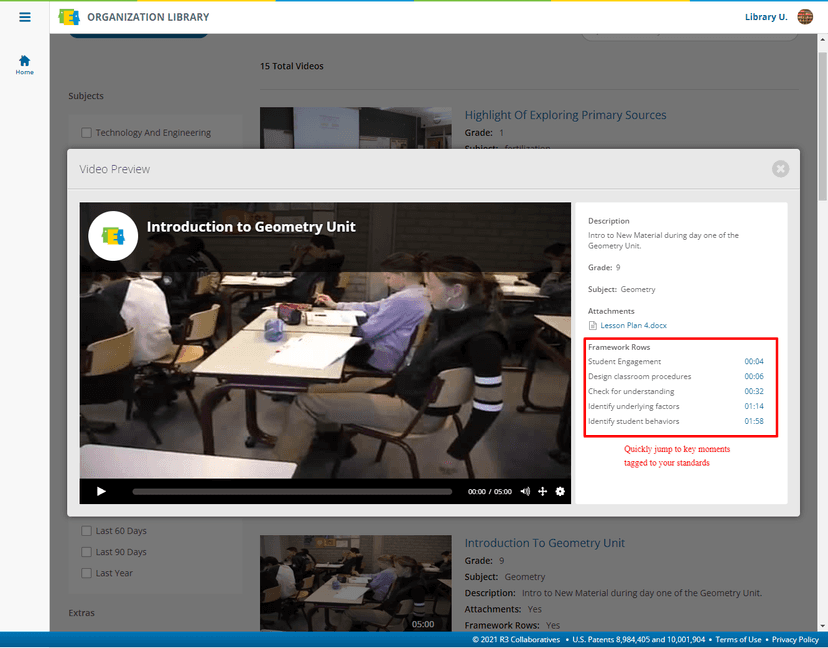Screen dimensions: 828x648
Task: Download the Lesson Plan 4.docx attachment
Action: [633, 324]
